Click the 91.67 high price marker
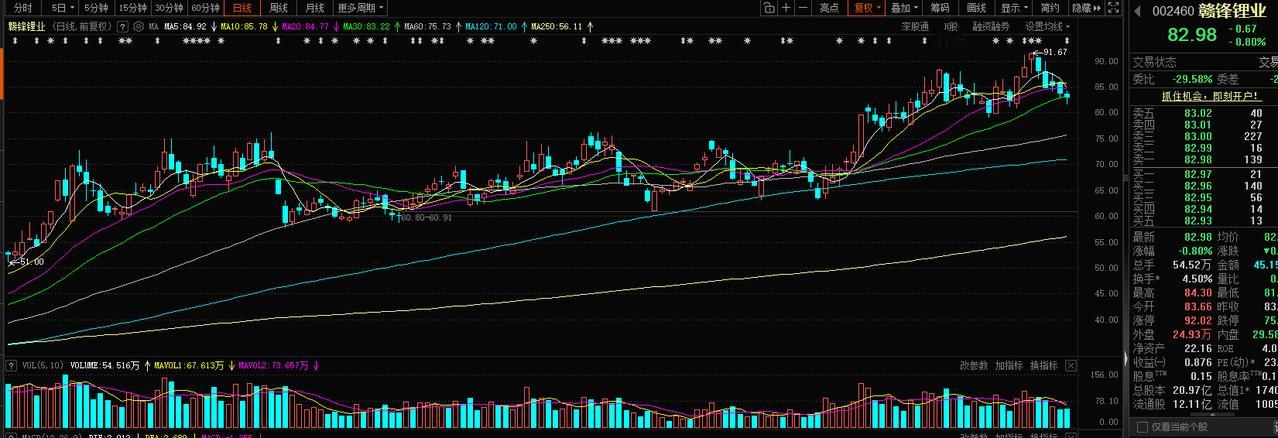The width and height of the screenshot is (1278, 438). (x=1054, y=51)
